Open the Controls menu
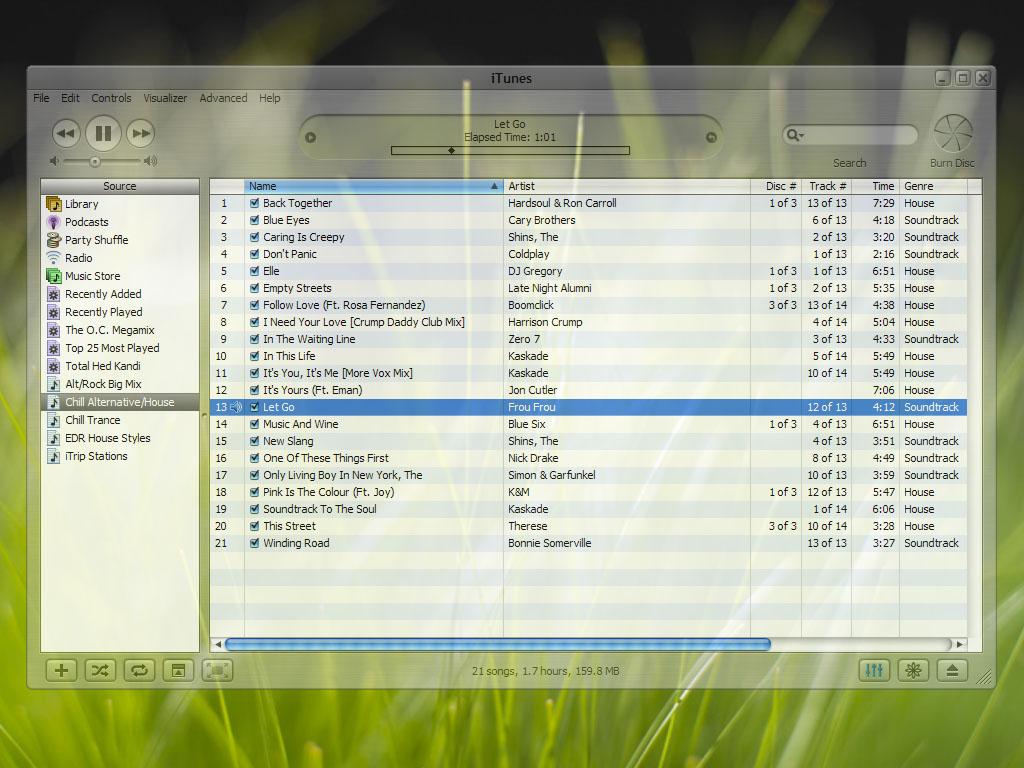1024x768 pixels. pyautogui.click(x=111, y=98)
